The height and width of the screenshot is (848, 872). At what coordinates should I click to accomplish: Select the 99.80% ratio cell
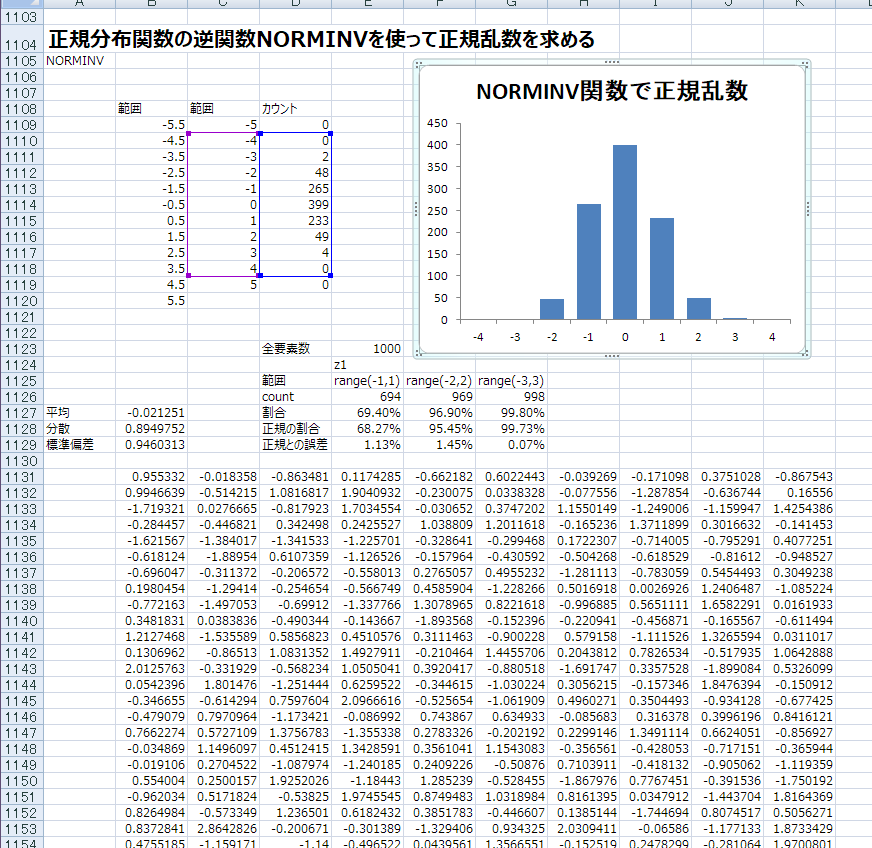[x=512, y=413]
